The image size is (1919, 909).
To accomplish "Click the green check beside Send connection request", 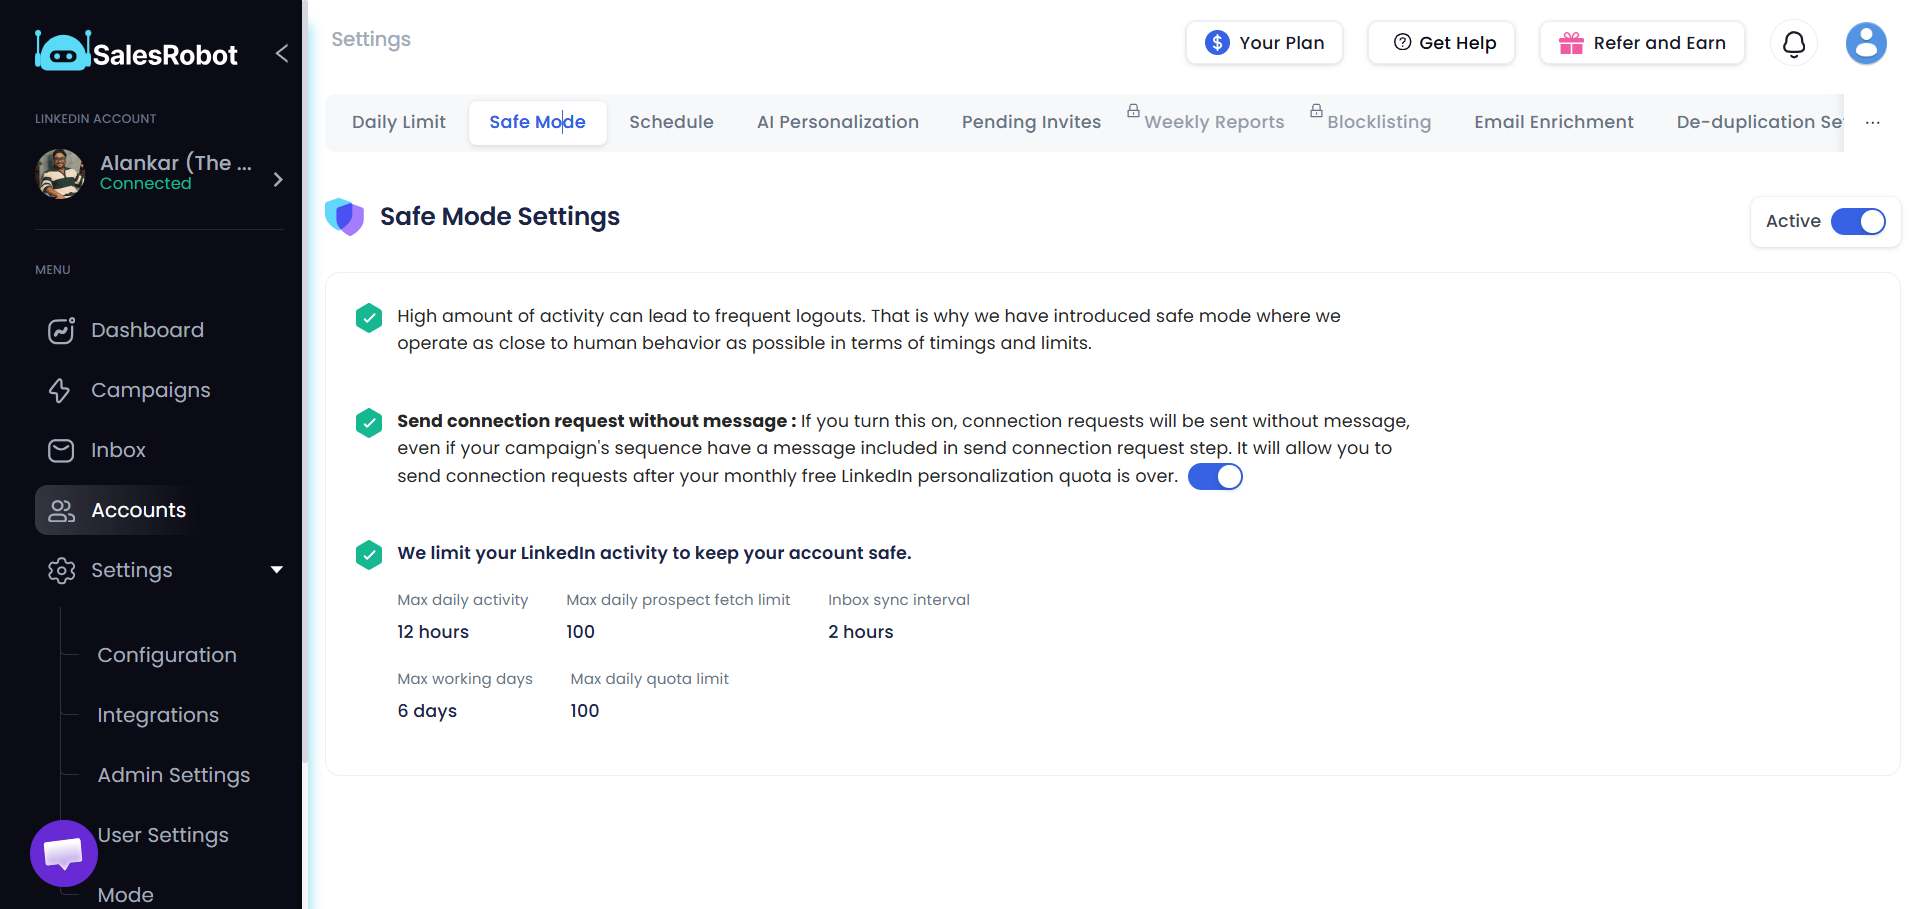I will 369,423.
